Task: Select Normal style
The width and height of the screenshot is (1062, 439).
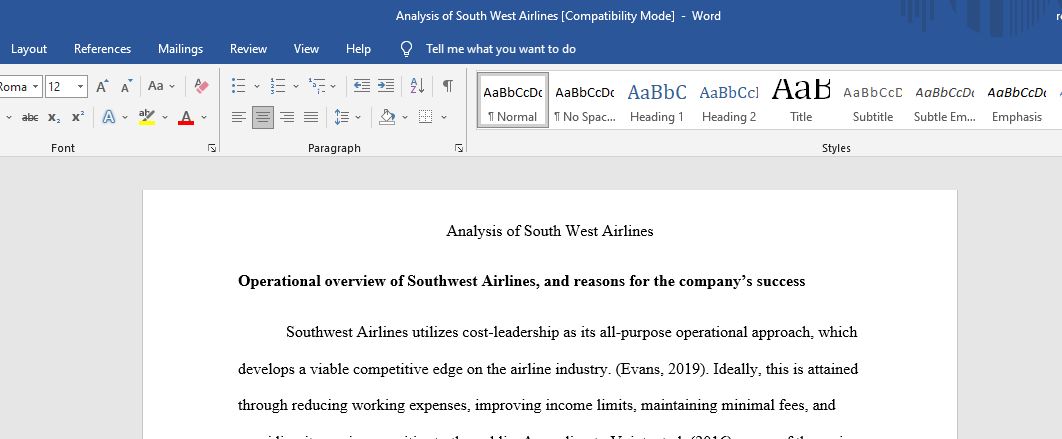Action: 513,100
